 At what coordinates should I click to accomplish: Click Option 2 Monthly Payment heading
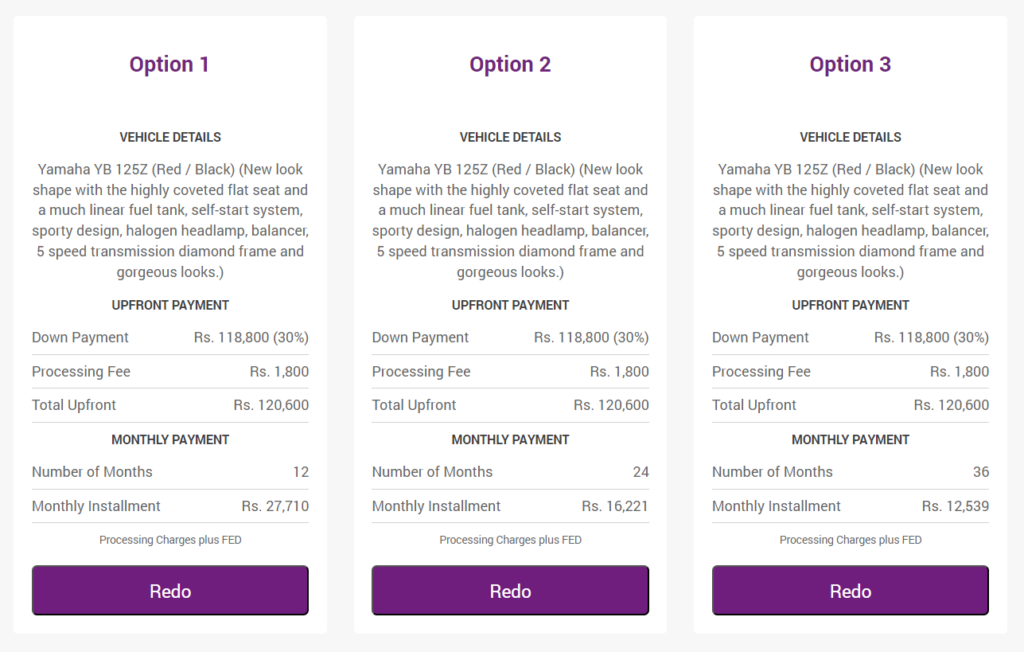point(510,440)
